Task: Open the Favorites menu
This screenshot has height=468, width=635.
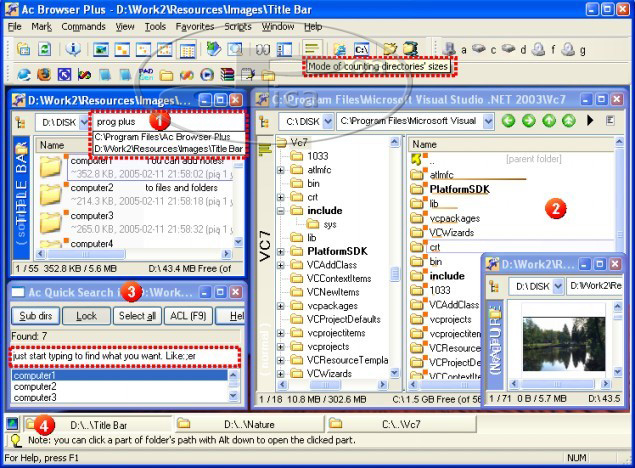Action: click(194, 26)
